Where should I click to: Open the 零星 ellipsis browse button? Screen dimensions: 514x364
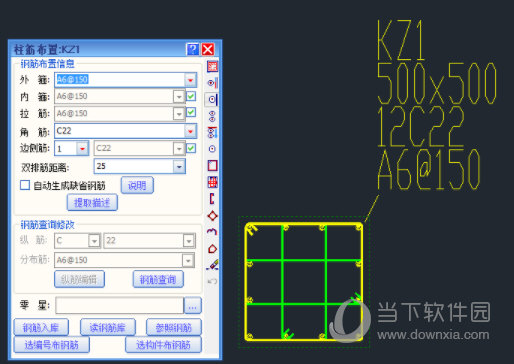coord(193,305)
